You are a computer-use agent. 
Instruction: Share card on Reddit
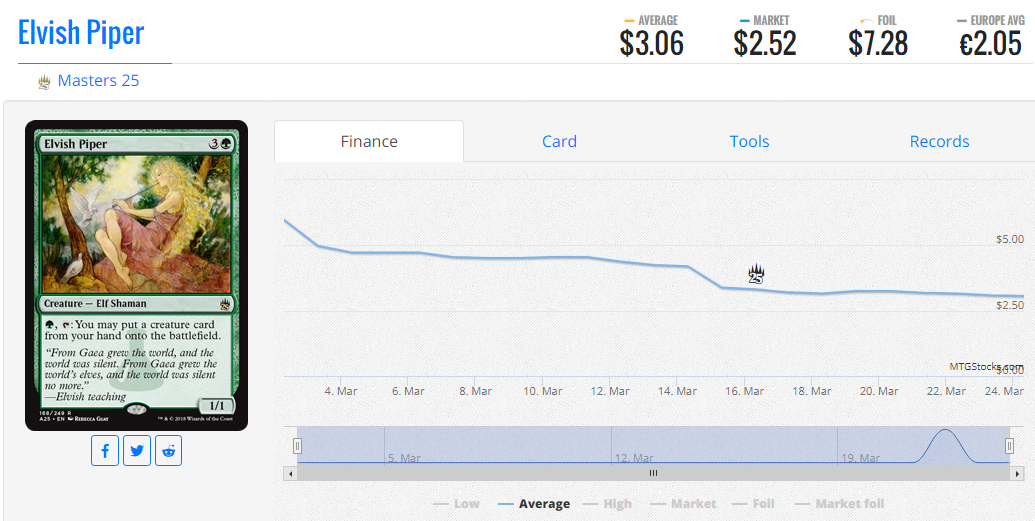[x=168, y=451]
